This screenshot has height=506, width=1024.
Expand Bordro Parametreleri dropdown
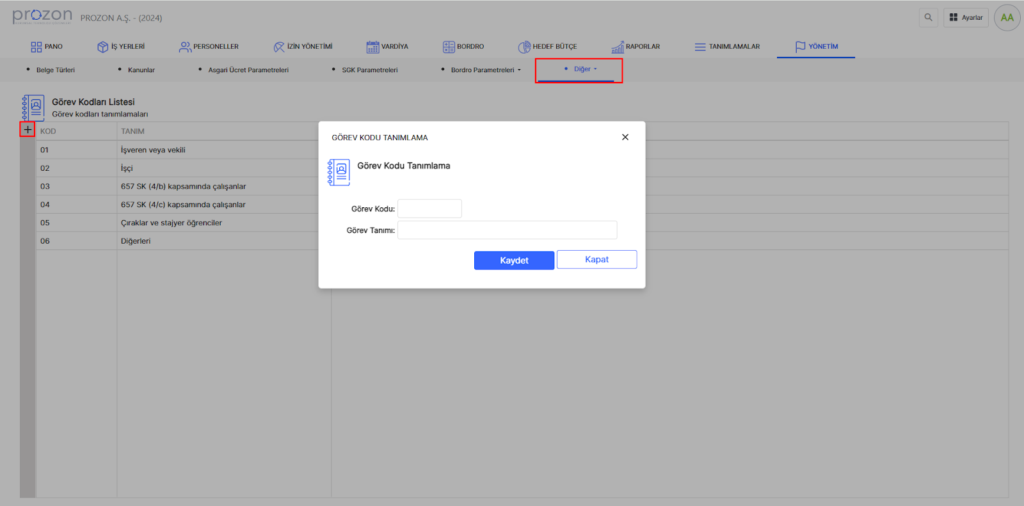click(x=483, y=70)
